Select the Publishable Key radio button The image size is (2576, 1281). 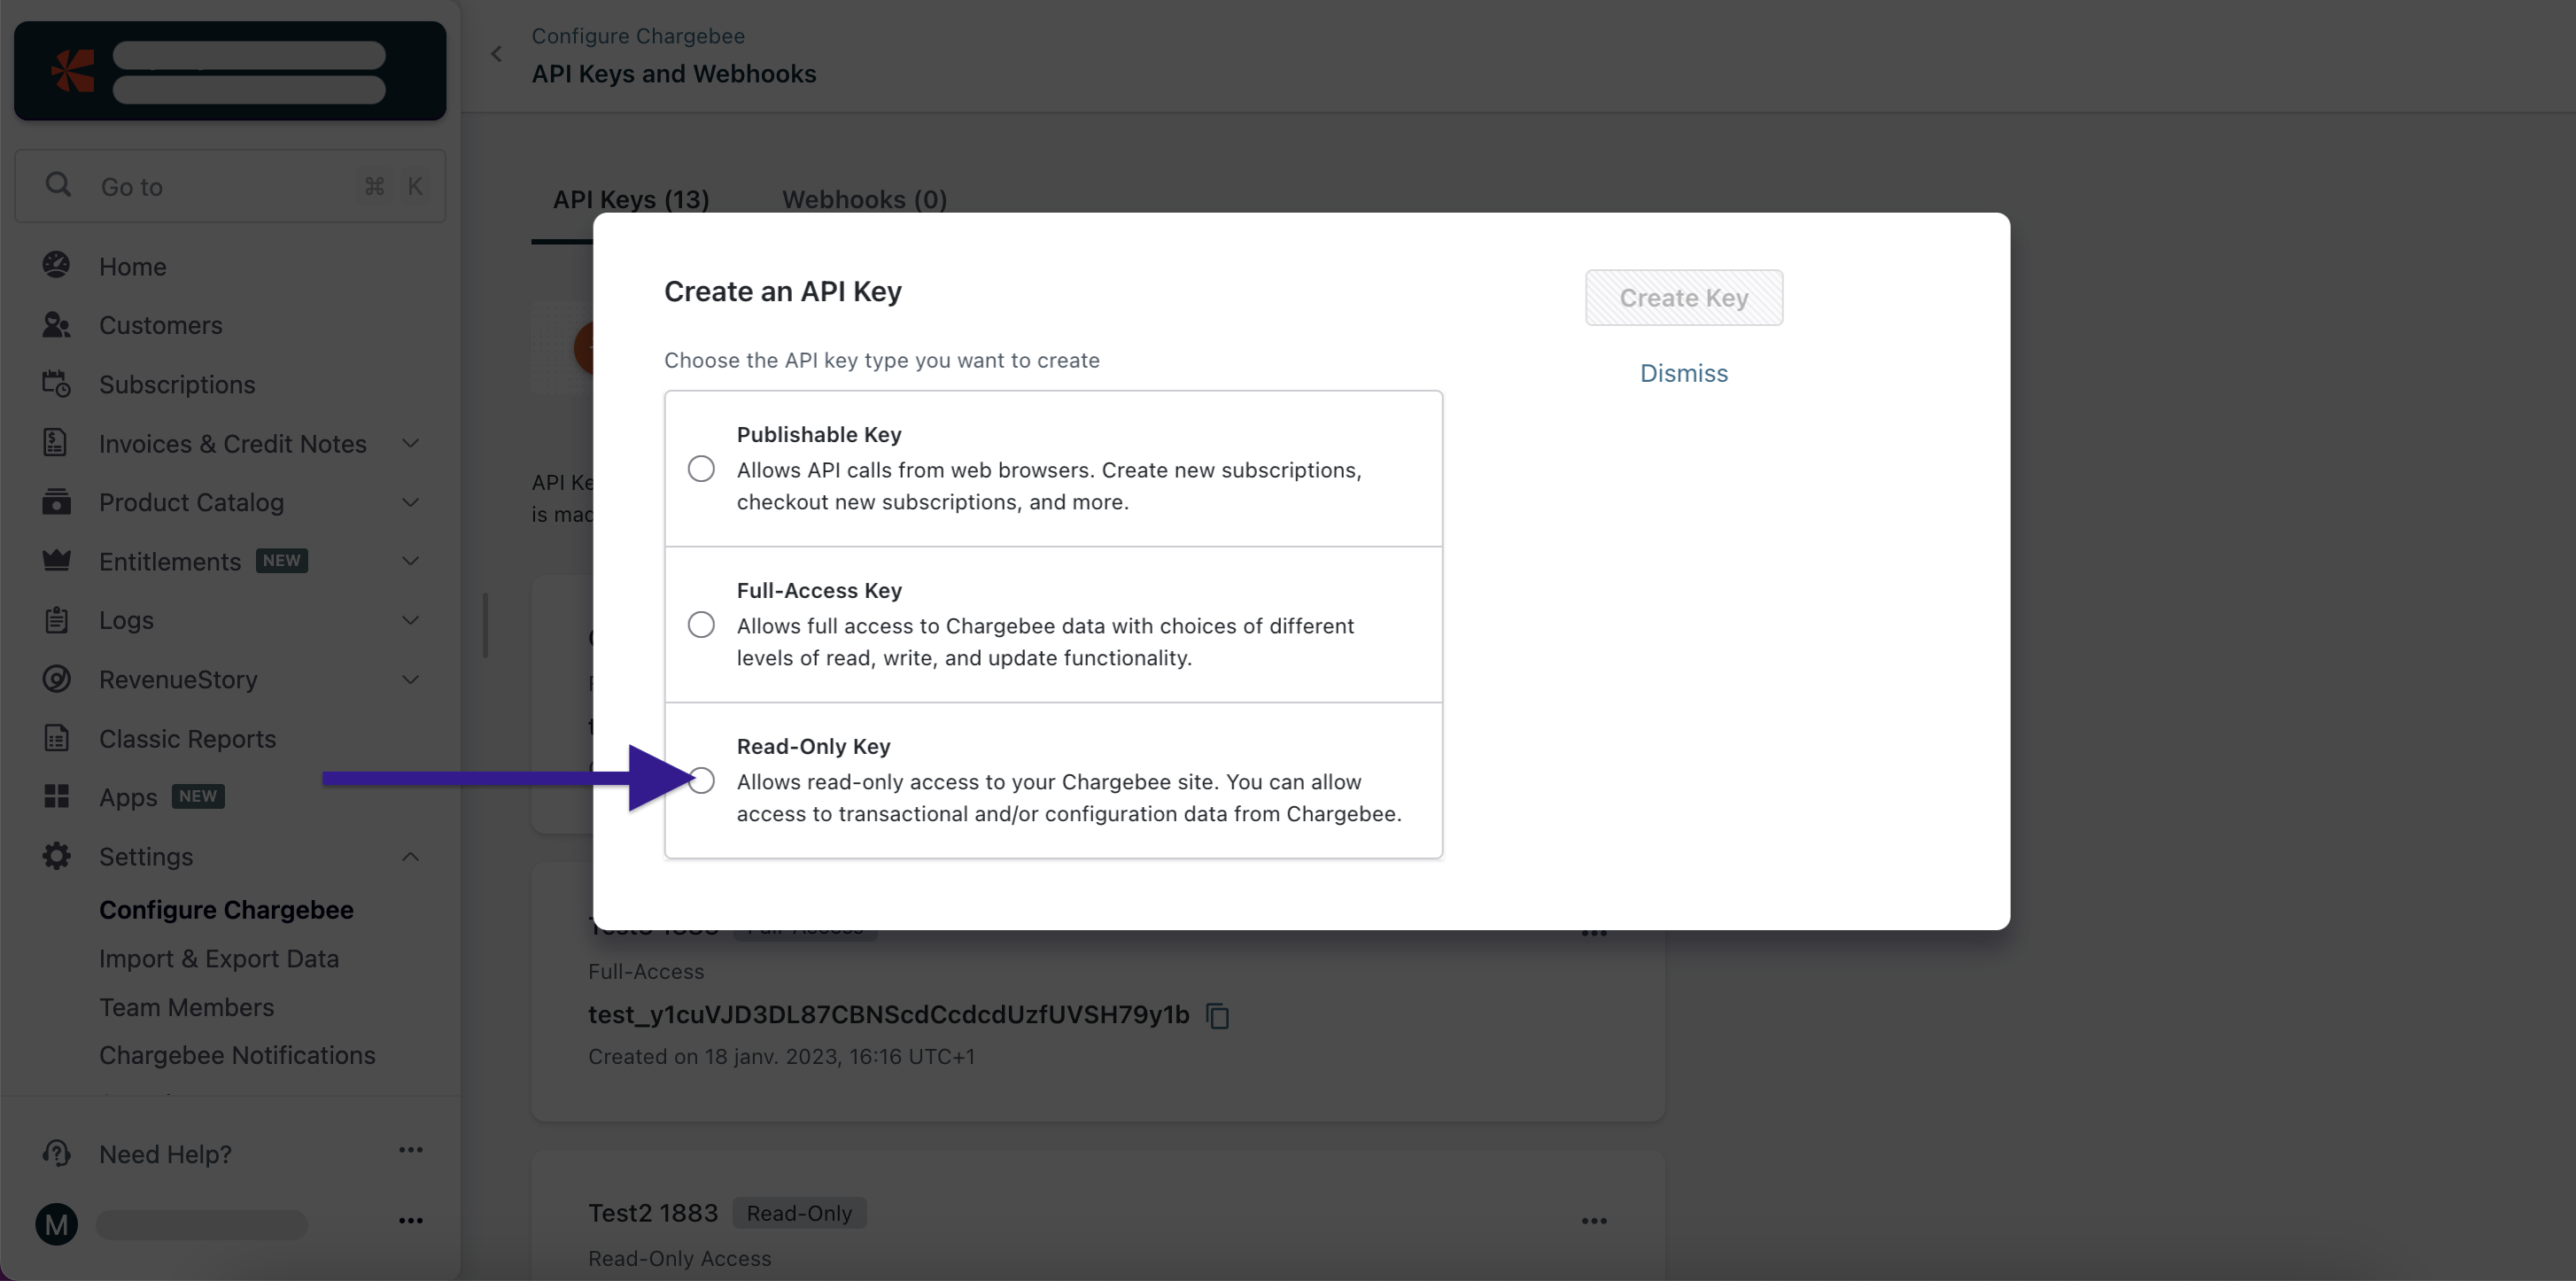701,468
